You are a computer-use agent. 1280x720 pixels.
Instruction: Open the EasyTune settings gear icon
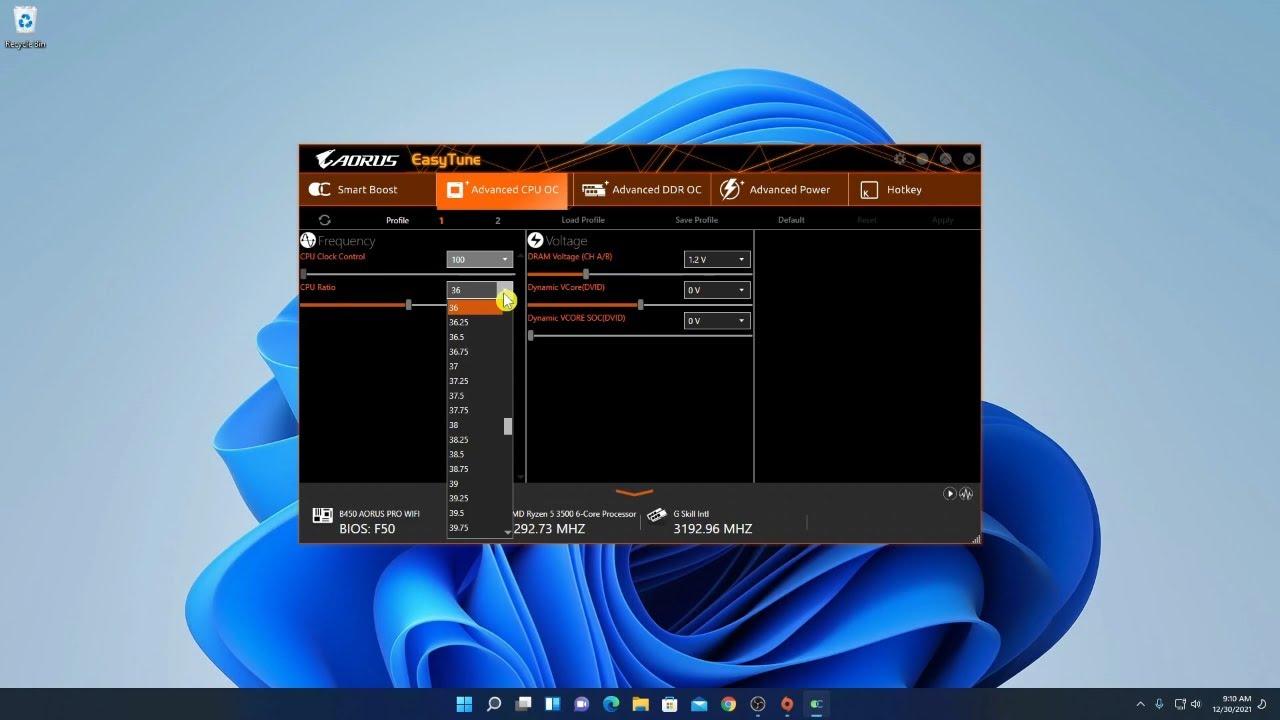coord(899,159)
